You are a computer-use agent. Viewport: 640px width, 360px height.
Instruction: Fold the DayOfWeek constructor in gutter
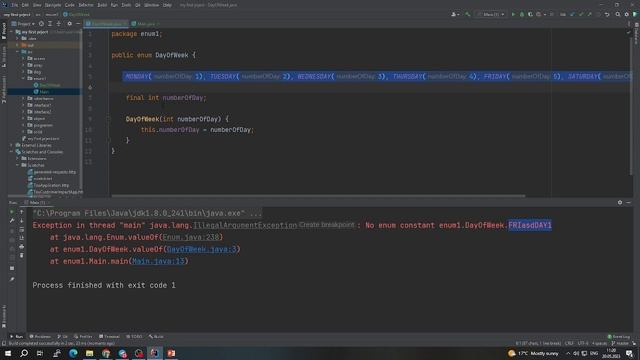pos(108,119)
